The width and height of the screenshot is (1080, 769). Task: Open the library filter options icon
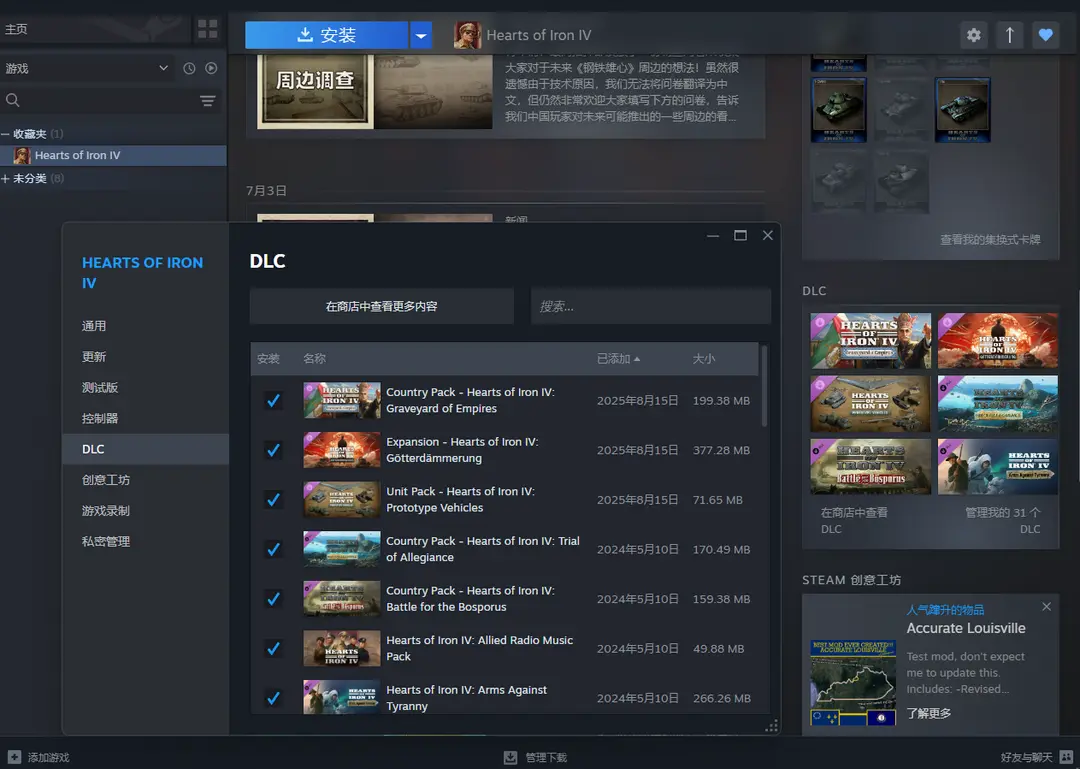coord(207,100)
